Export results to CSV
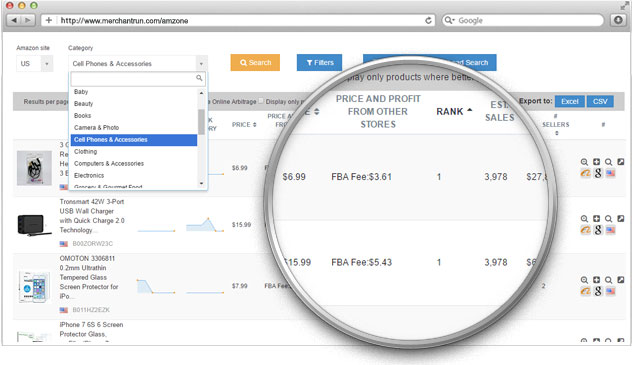This screenshot has width=635, height=365. (x=600, y=101)
